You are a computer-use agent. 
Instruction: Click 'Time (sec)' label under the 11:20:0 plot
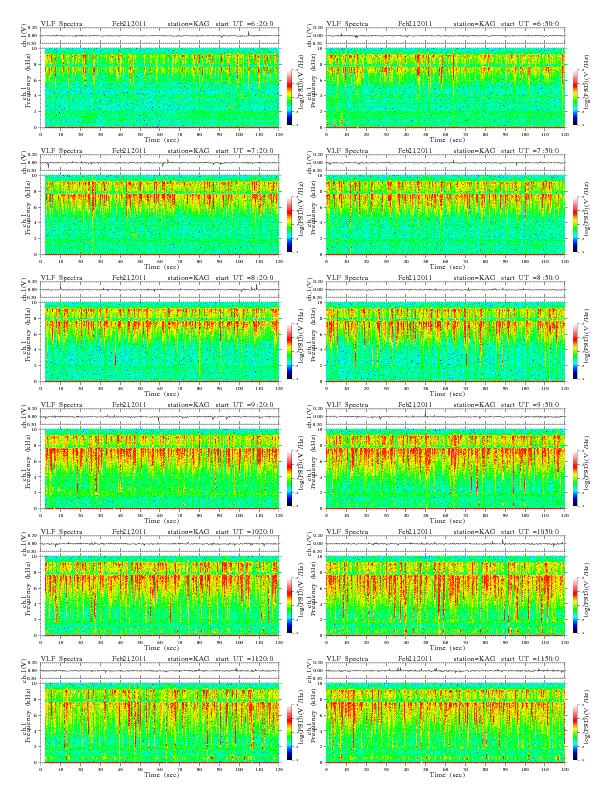pyautogui.click(x=162, y=774)
